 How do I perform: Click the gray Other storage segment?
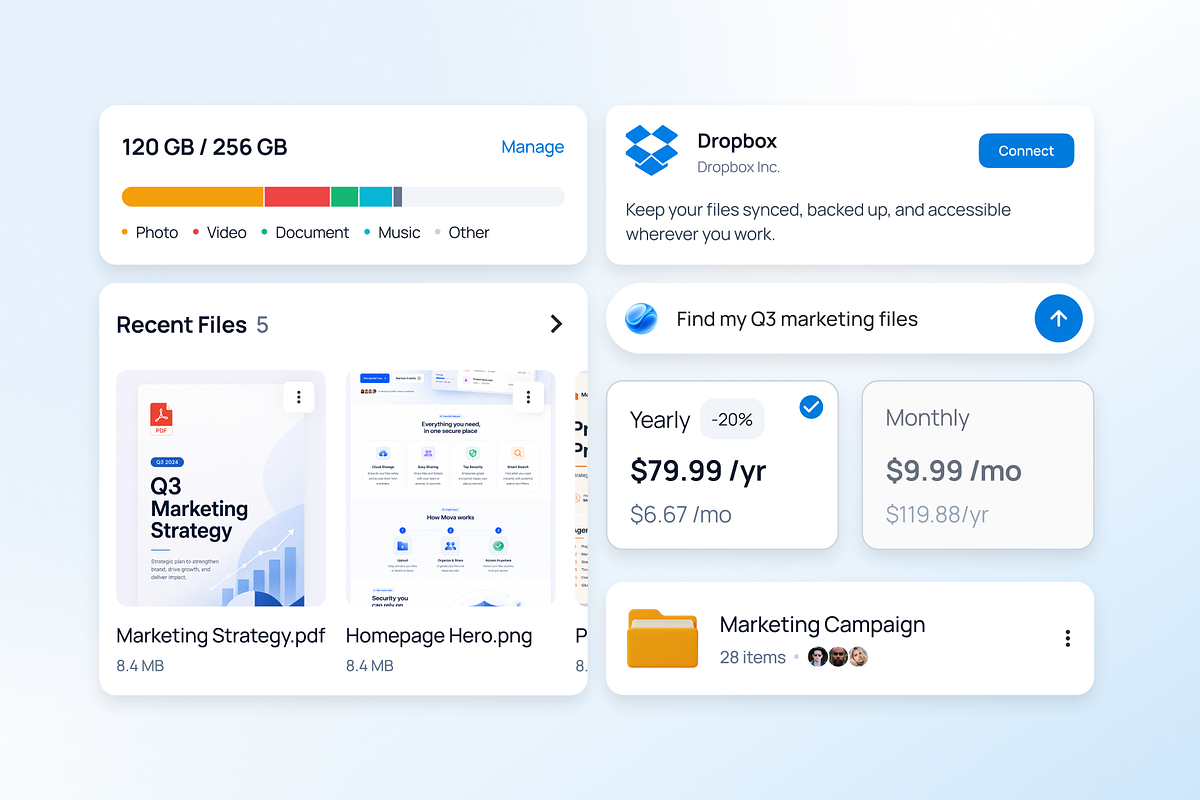coord(398,197)
